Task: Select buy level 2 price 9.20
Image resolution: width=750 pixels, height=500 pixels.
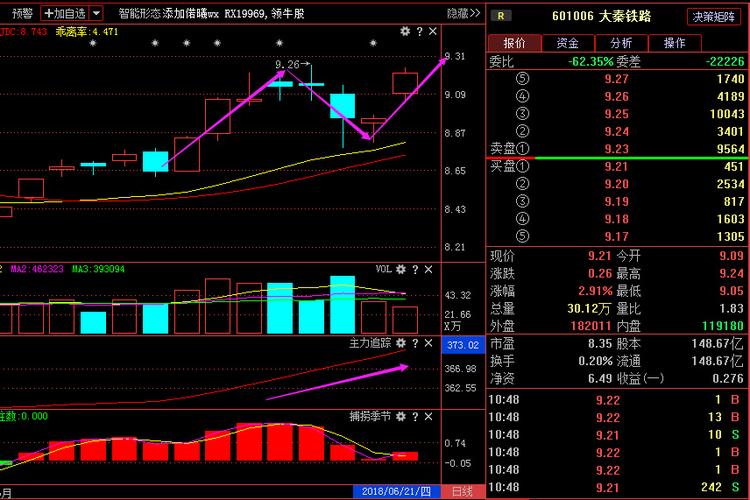Action: click(616, 184)
